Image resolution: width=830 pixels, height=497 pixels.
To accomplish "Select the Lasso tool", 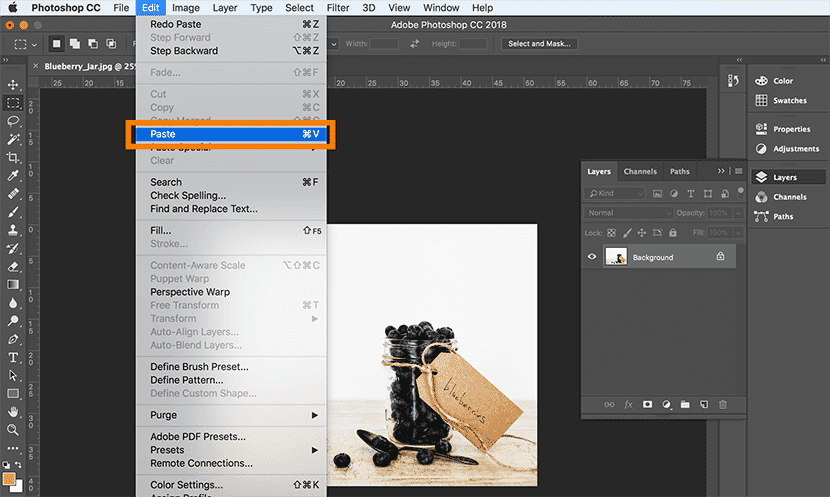I will coord(14,121).
